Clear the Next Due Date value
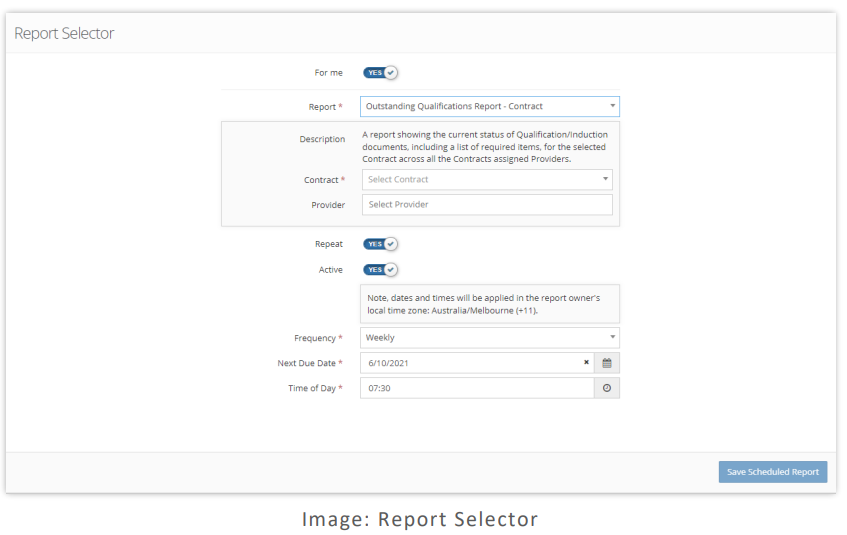Screen dimensions: 847x535 coord(586,363)
